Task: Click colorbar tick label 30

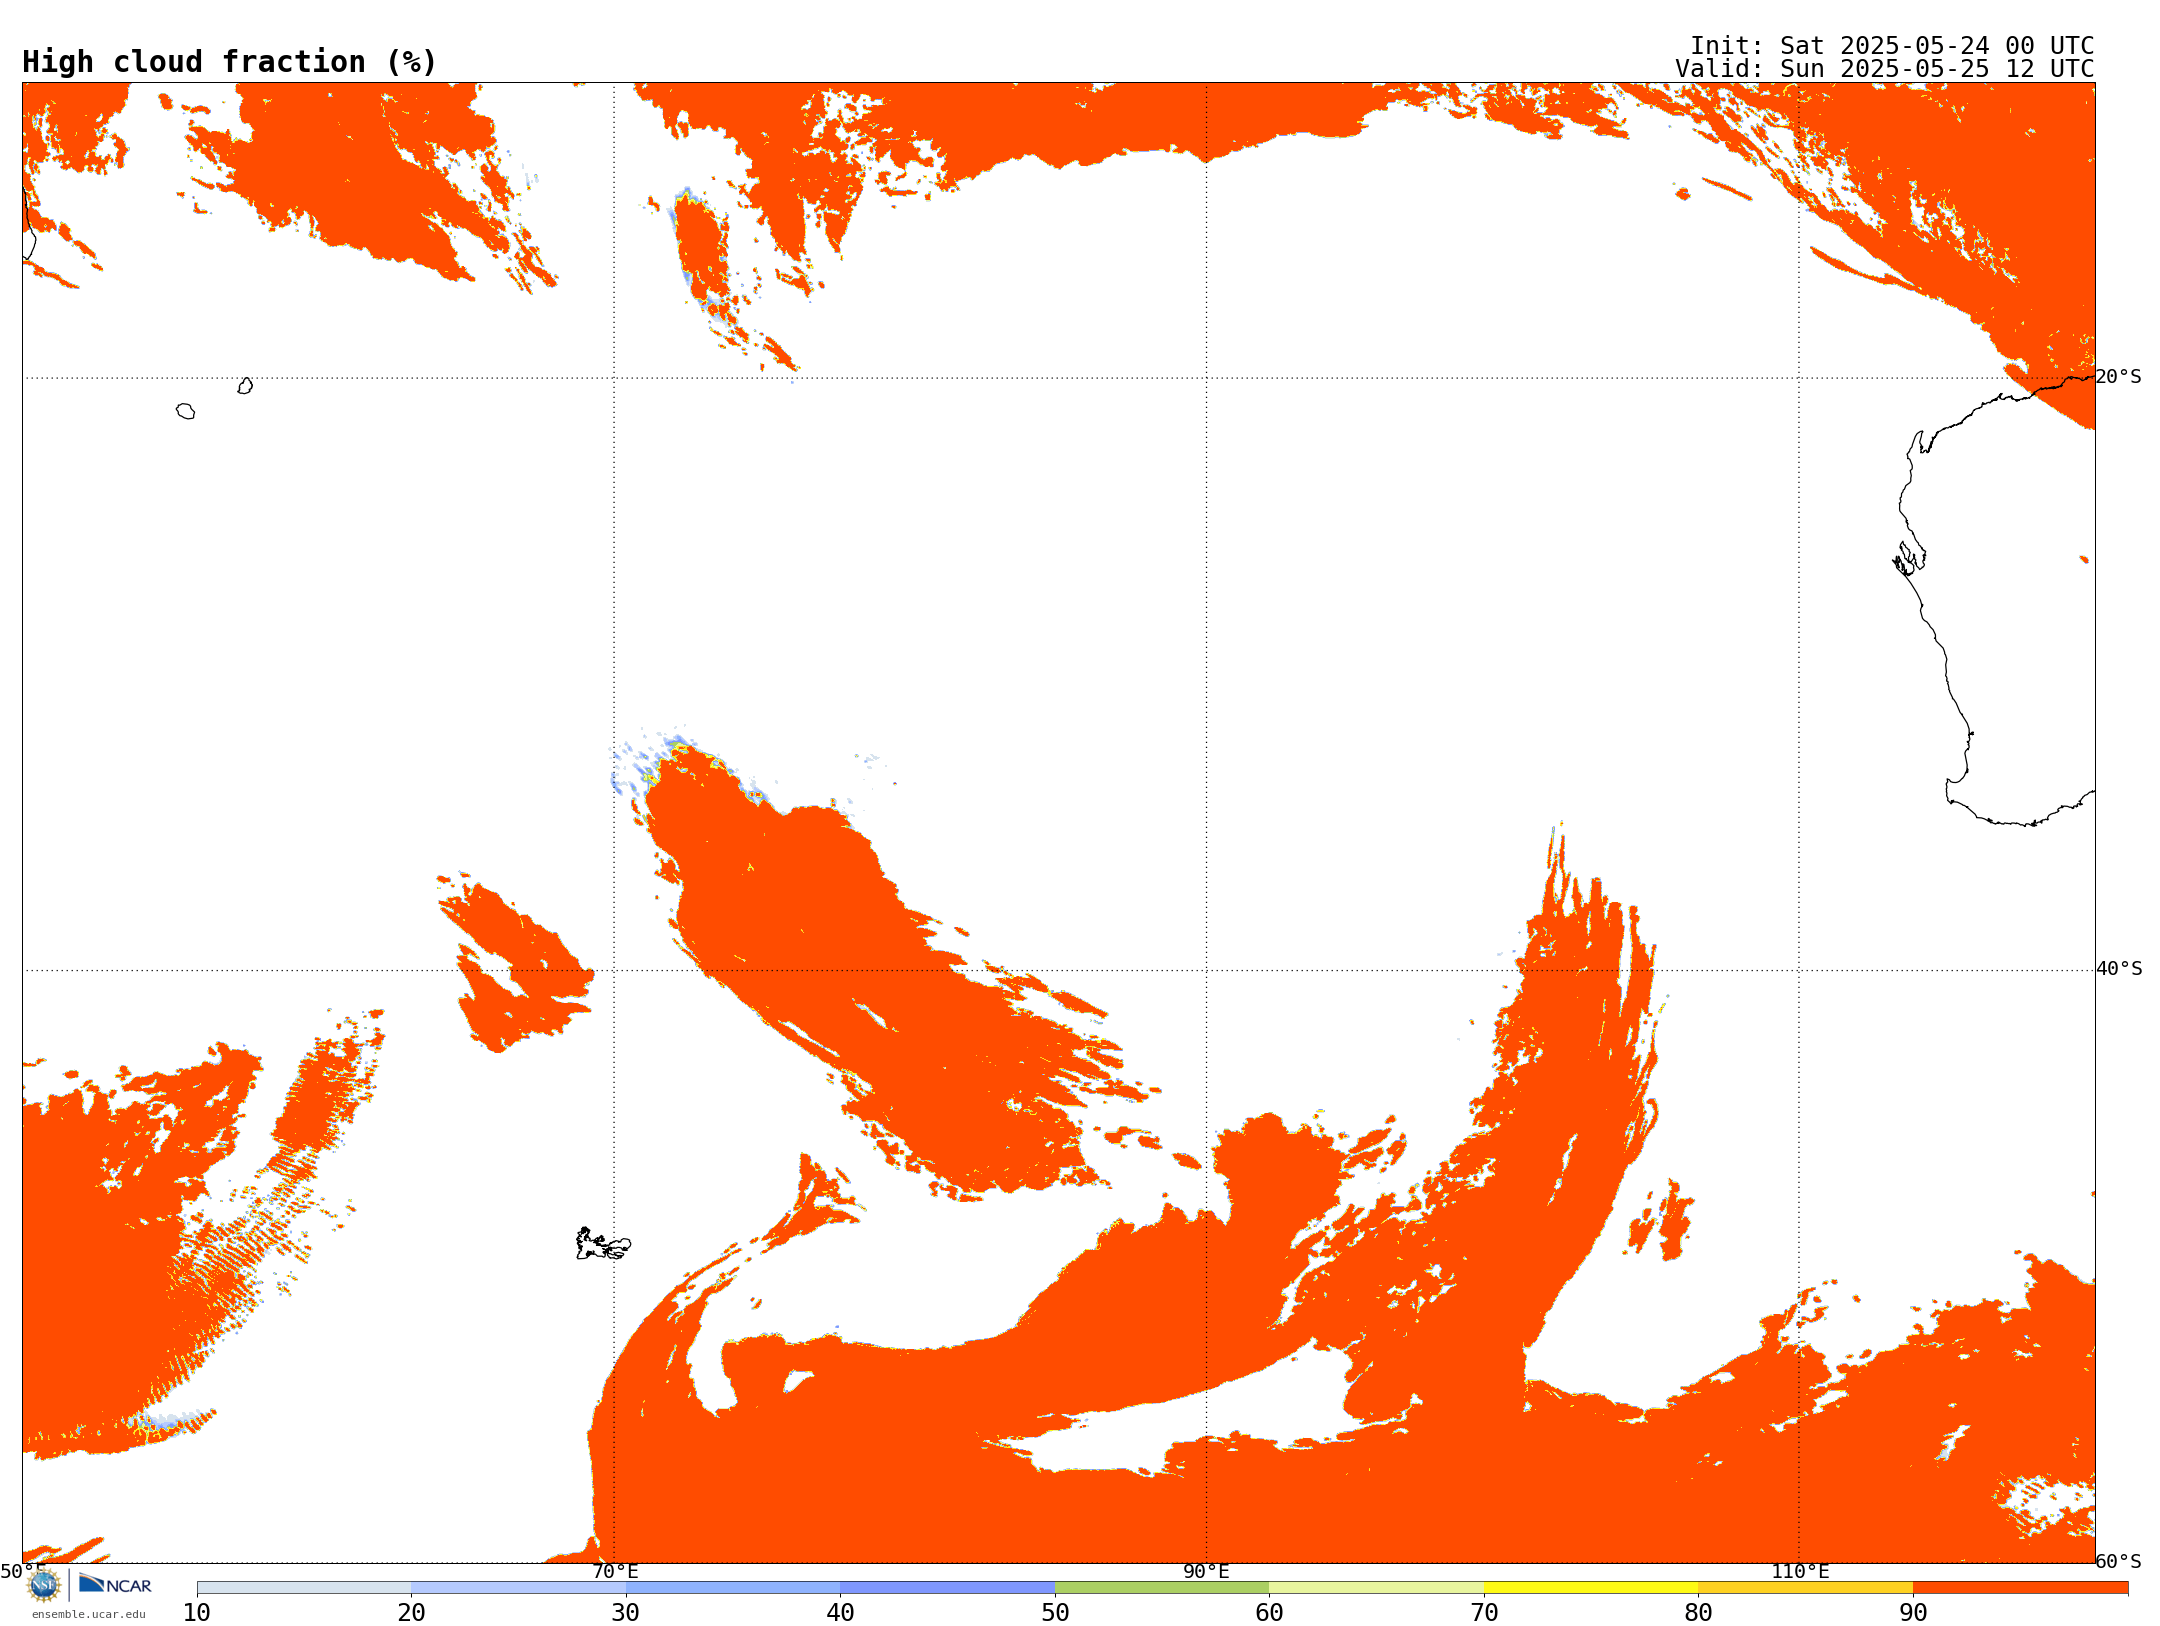Action: click(x=626, y=1613)
